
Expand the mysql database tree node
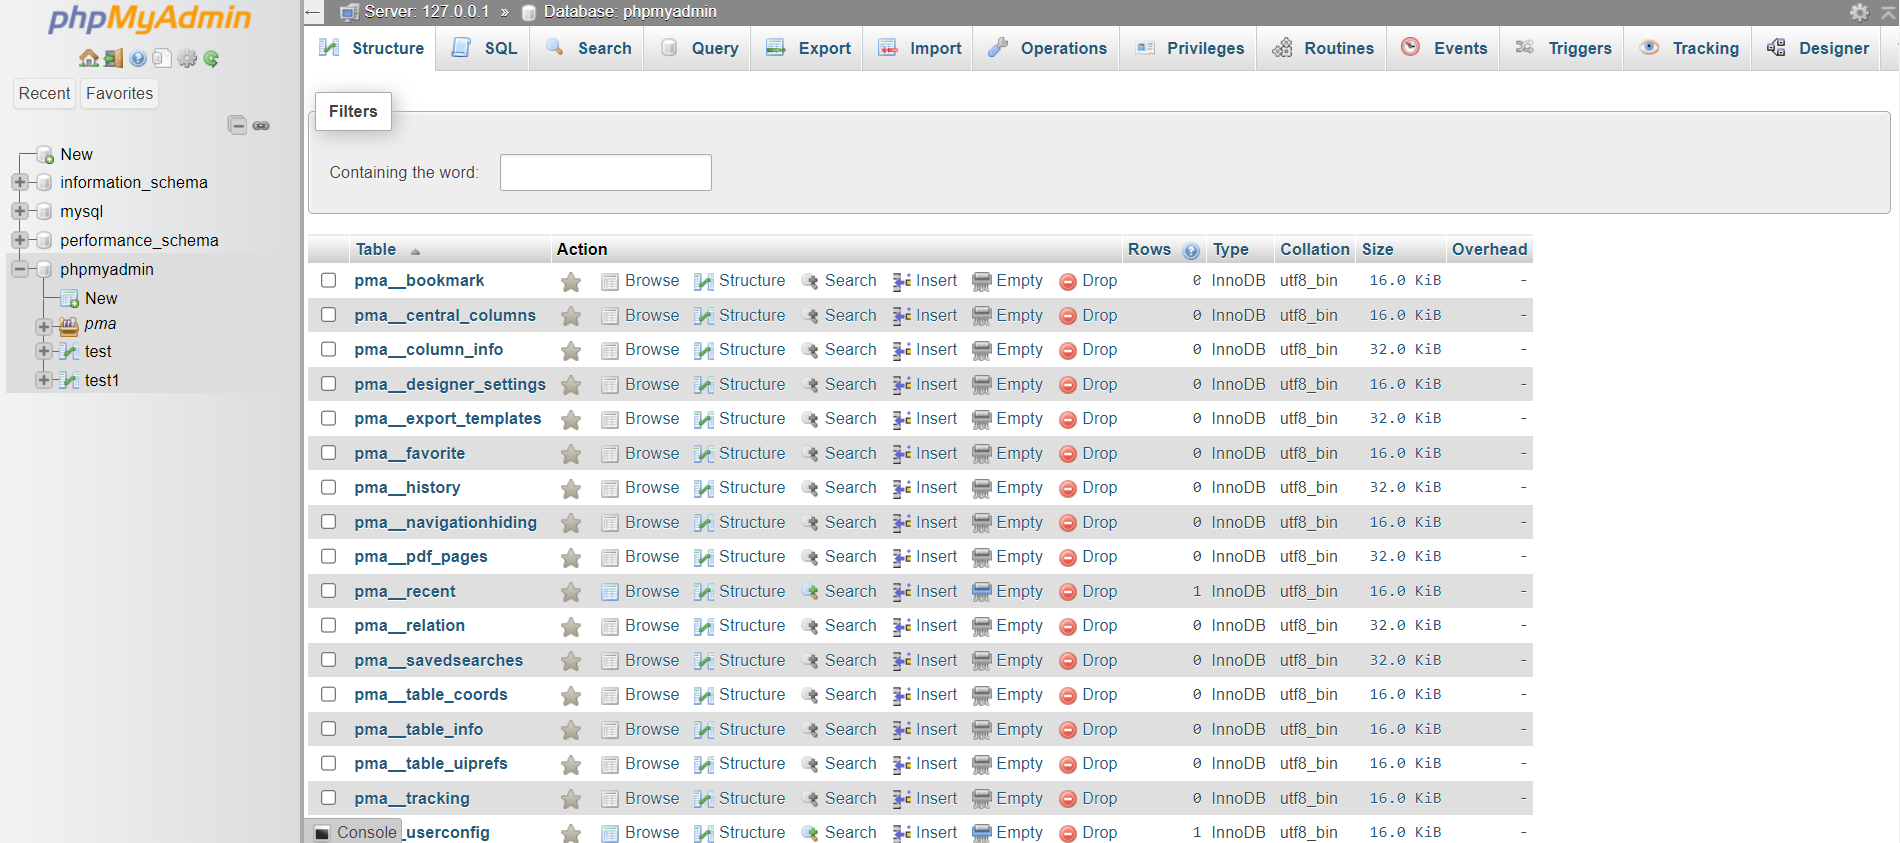click(20, 211)
